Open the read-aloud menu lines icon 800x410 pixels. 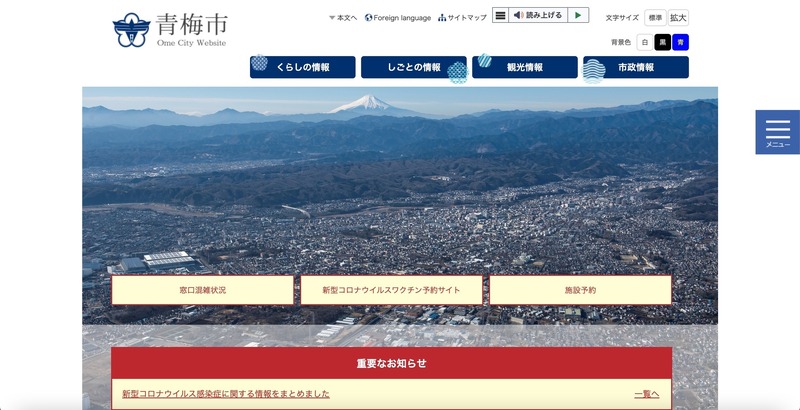click(500, 16)
